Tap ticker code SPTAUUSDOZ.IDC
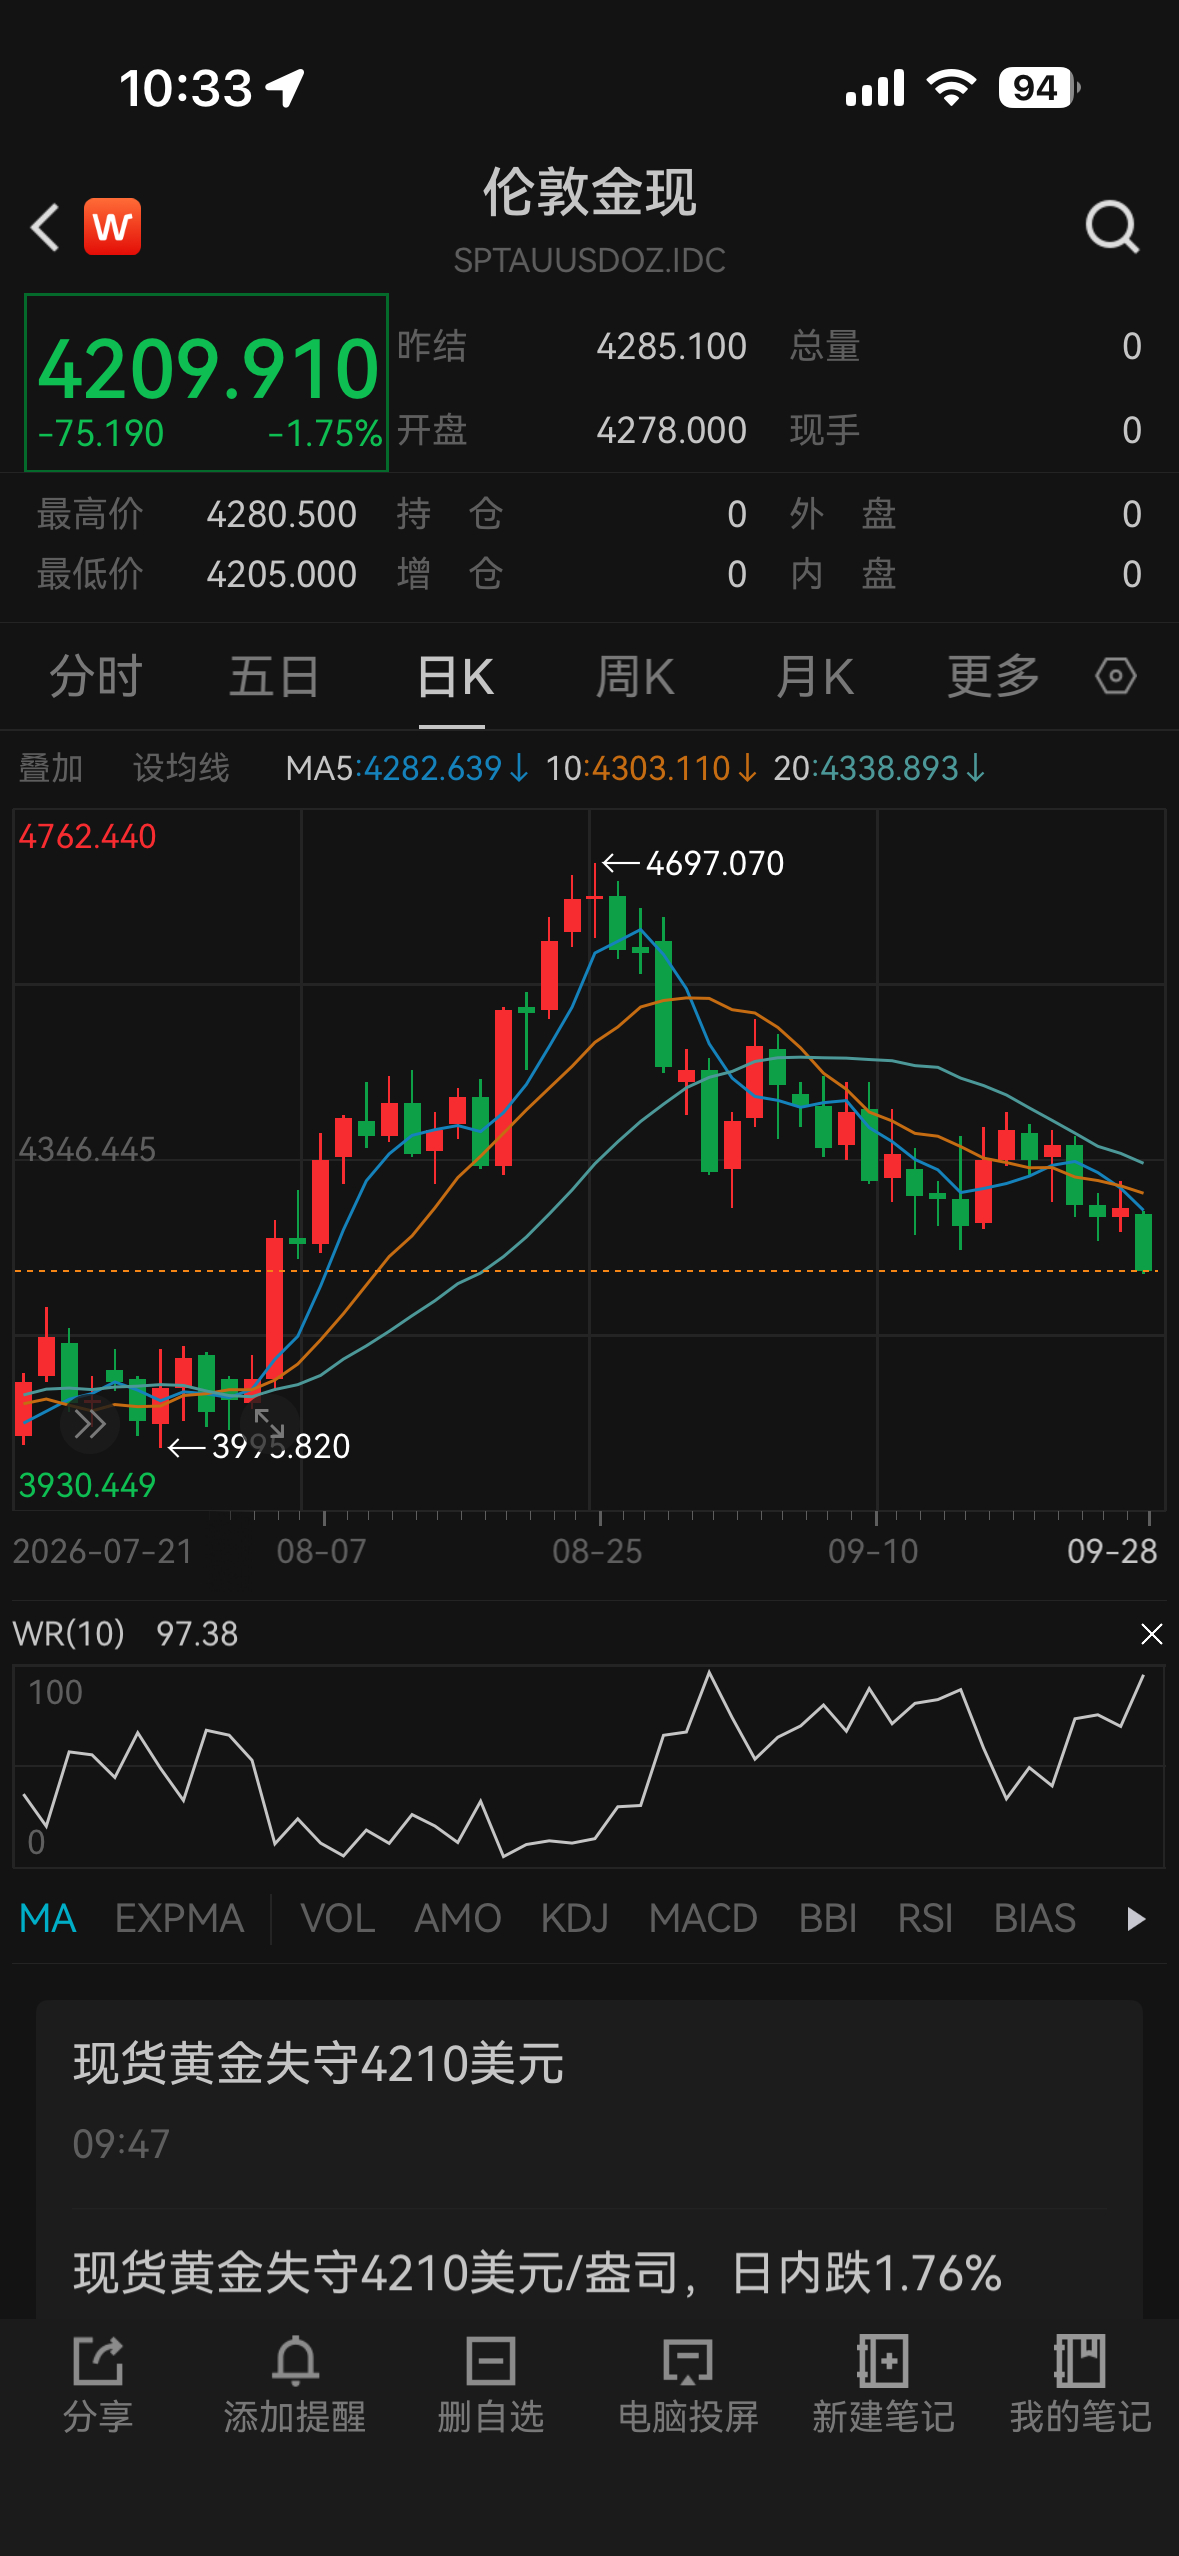This screenshot has height=2556, width=1179. pyautogui.click(x=590, y=260)
